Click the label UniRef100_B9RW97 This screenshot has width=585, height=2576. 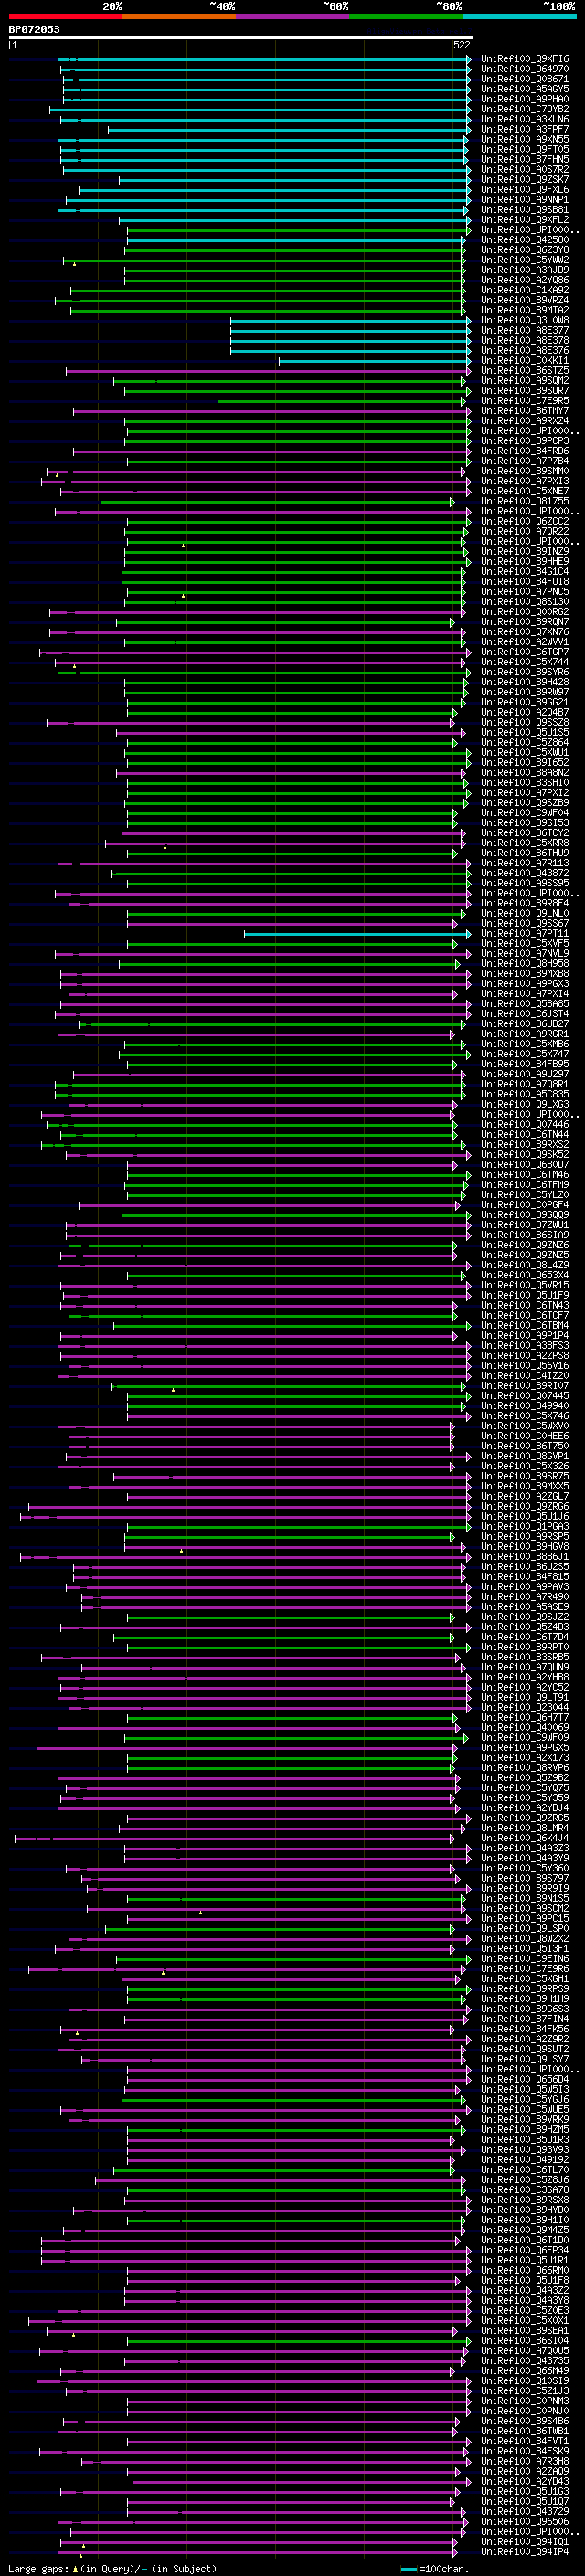(x=525, y=692)
